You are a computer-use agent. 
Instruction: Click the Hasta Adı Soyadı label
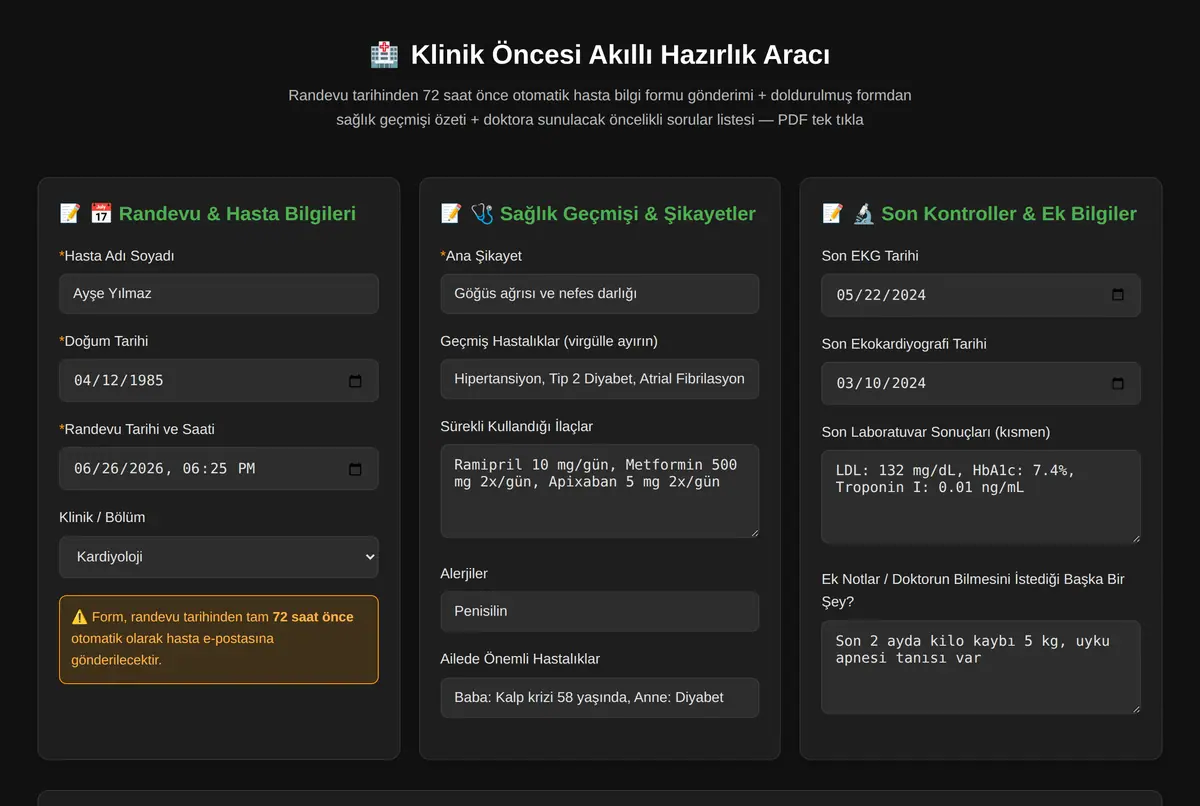tap(117, 256)
